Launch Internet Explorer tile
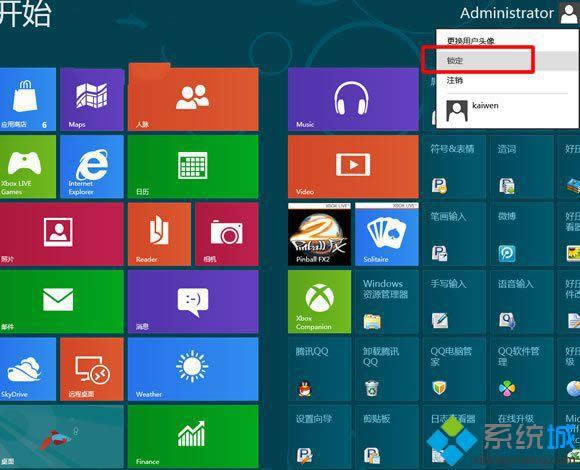580x470 pixels. [92, 167]
